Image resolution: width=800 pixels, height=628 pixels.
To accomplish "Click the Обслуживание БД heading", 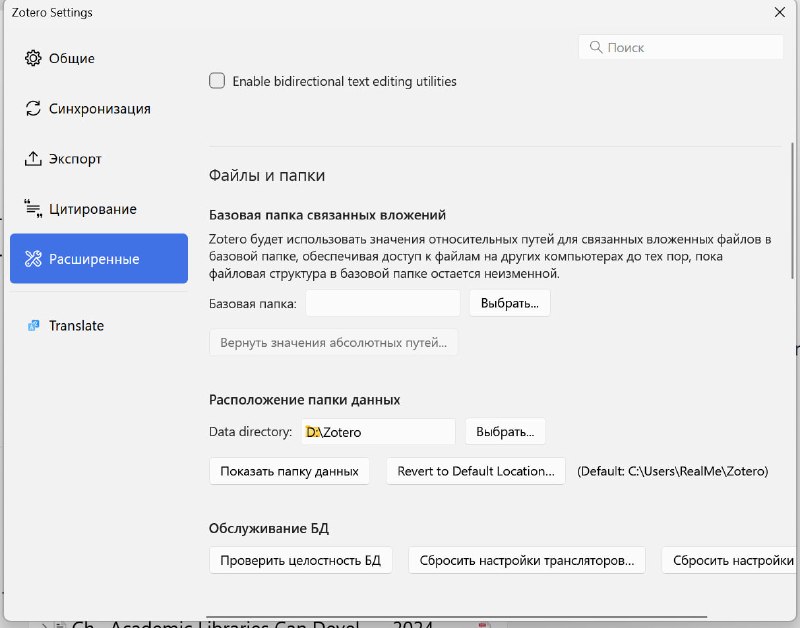I will point(269,528).
